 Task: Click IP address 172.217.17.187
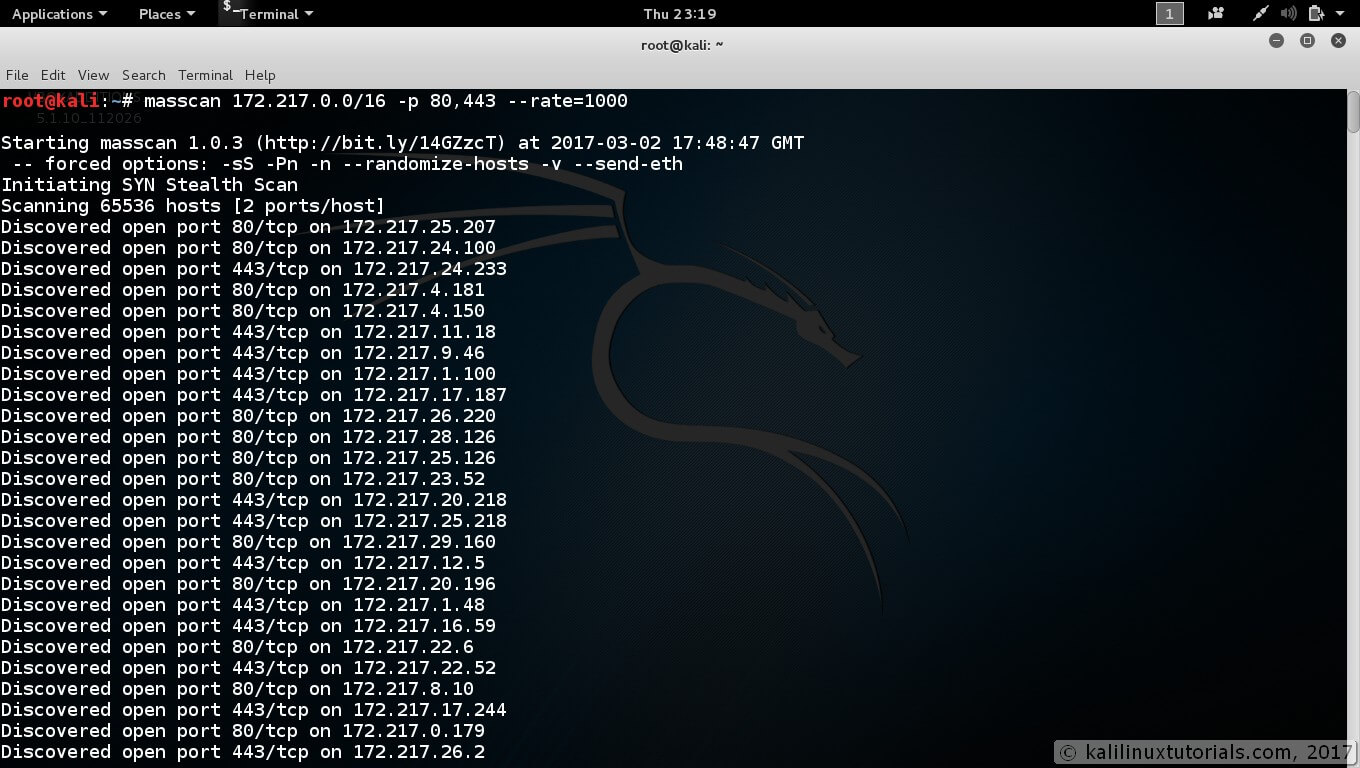point(430,395)
